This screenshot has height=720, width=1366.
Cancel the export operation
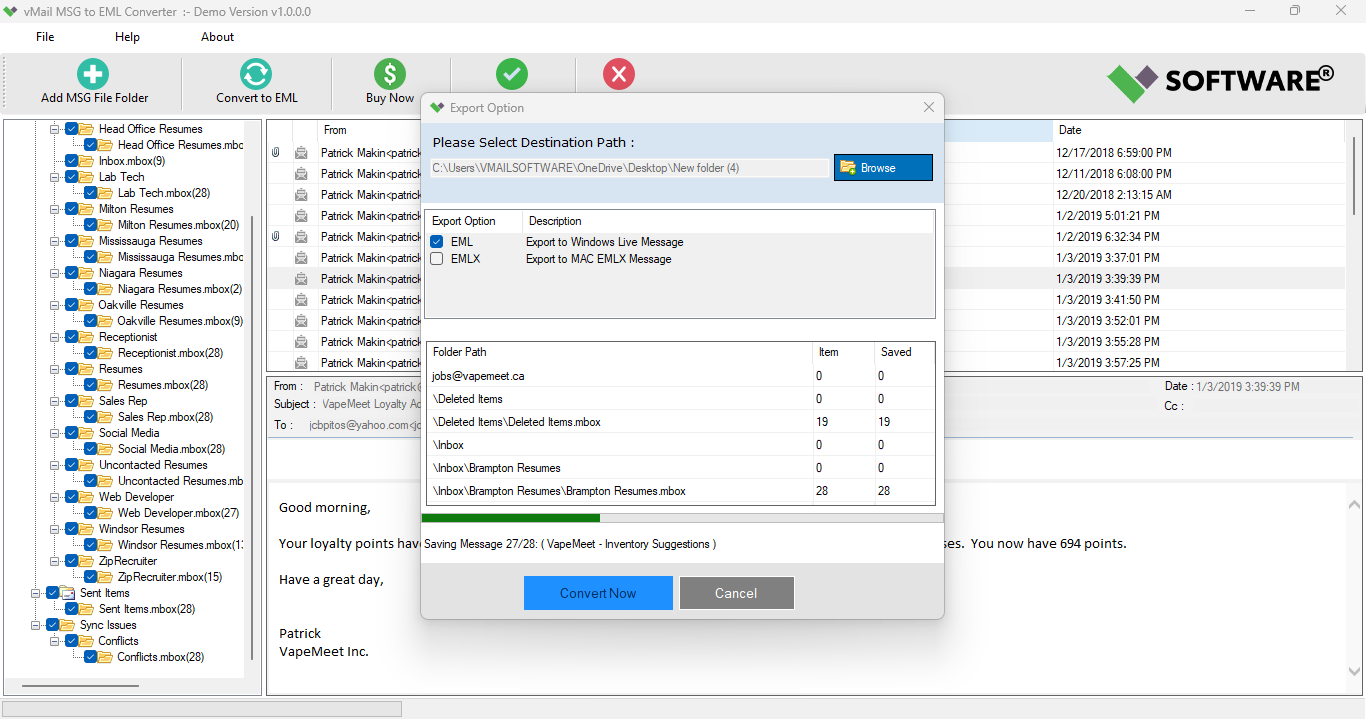click(x=736, y=592)
